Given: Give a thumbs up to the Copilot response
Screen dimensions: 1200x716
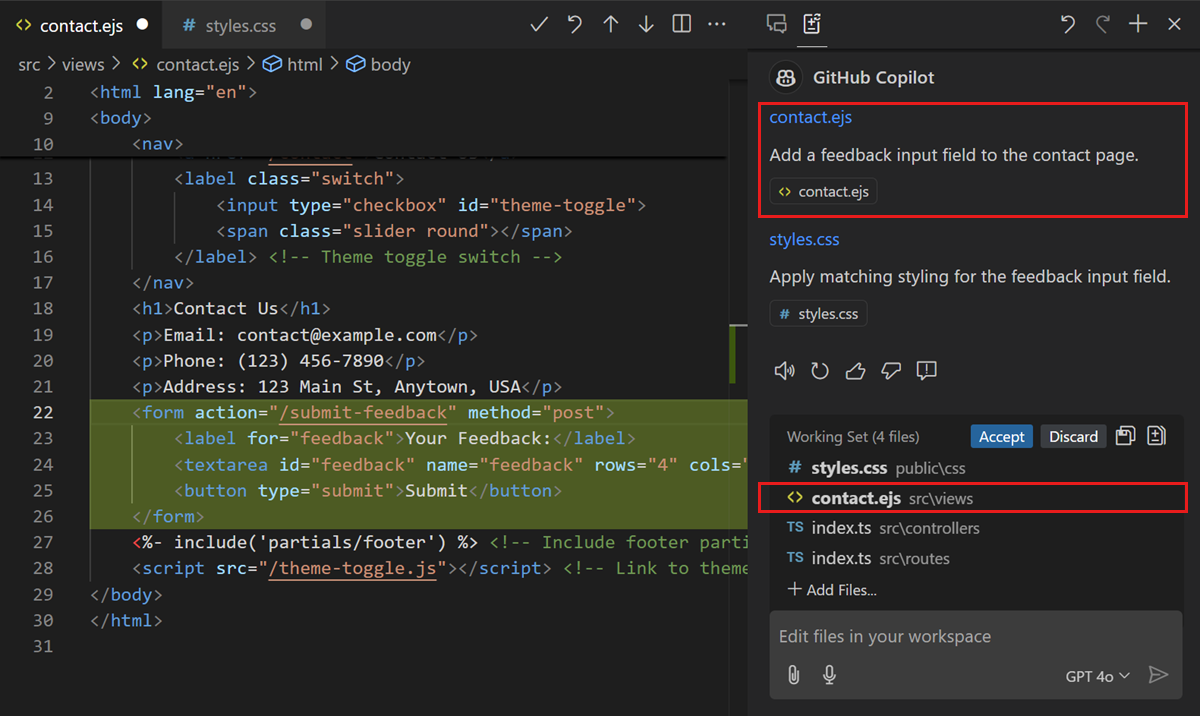Looking at the screenshot, I should point(855,370).
